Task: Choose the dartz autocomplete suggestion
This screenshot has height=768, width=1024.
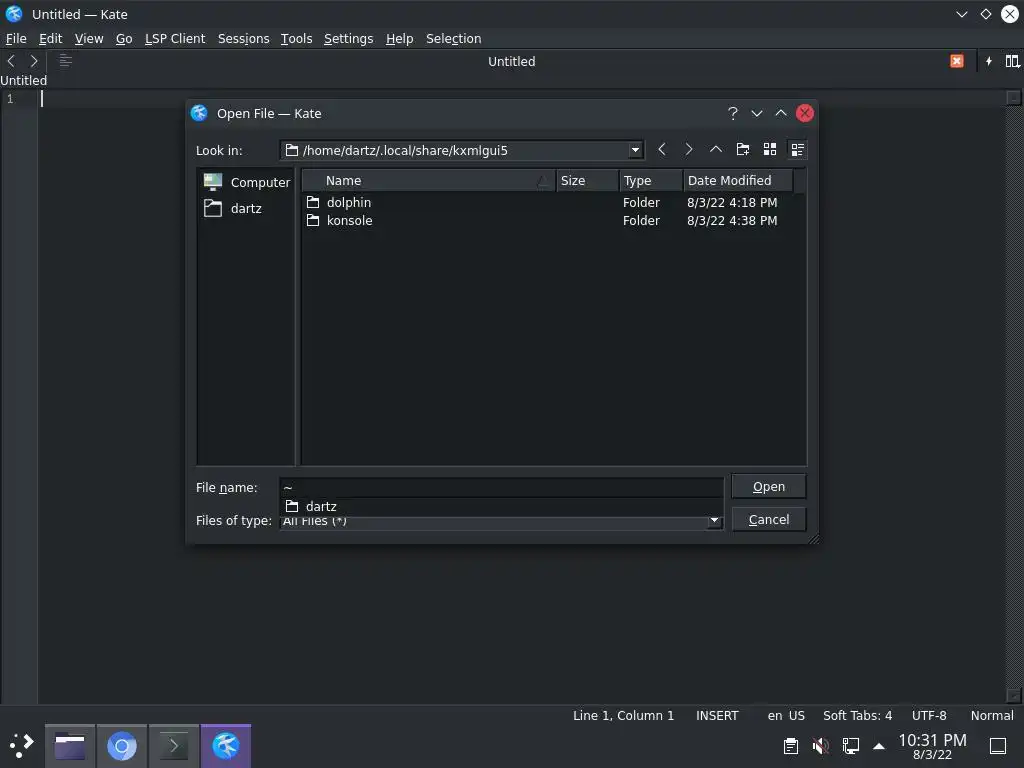Action: click(x=502, y=506)
